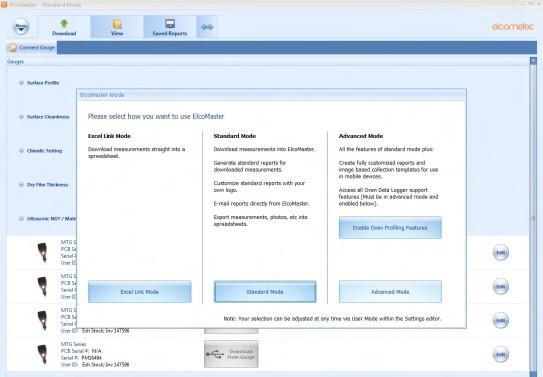Click the Elcometer logo
The width and height of the screenshot is (543, 377).
coord(513,27)
